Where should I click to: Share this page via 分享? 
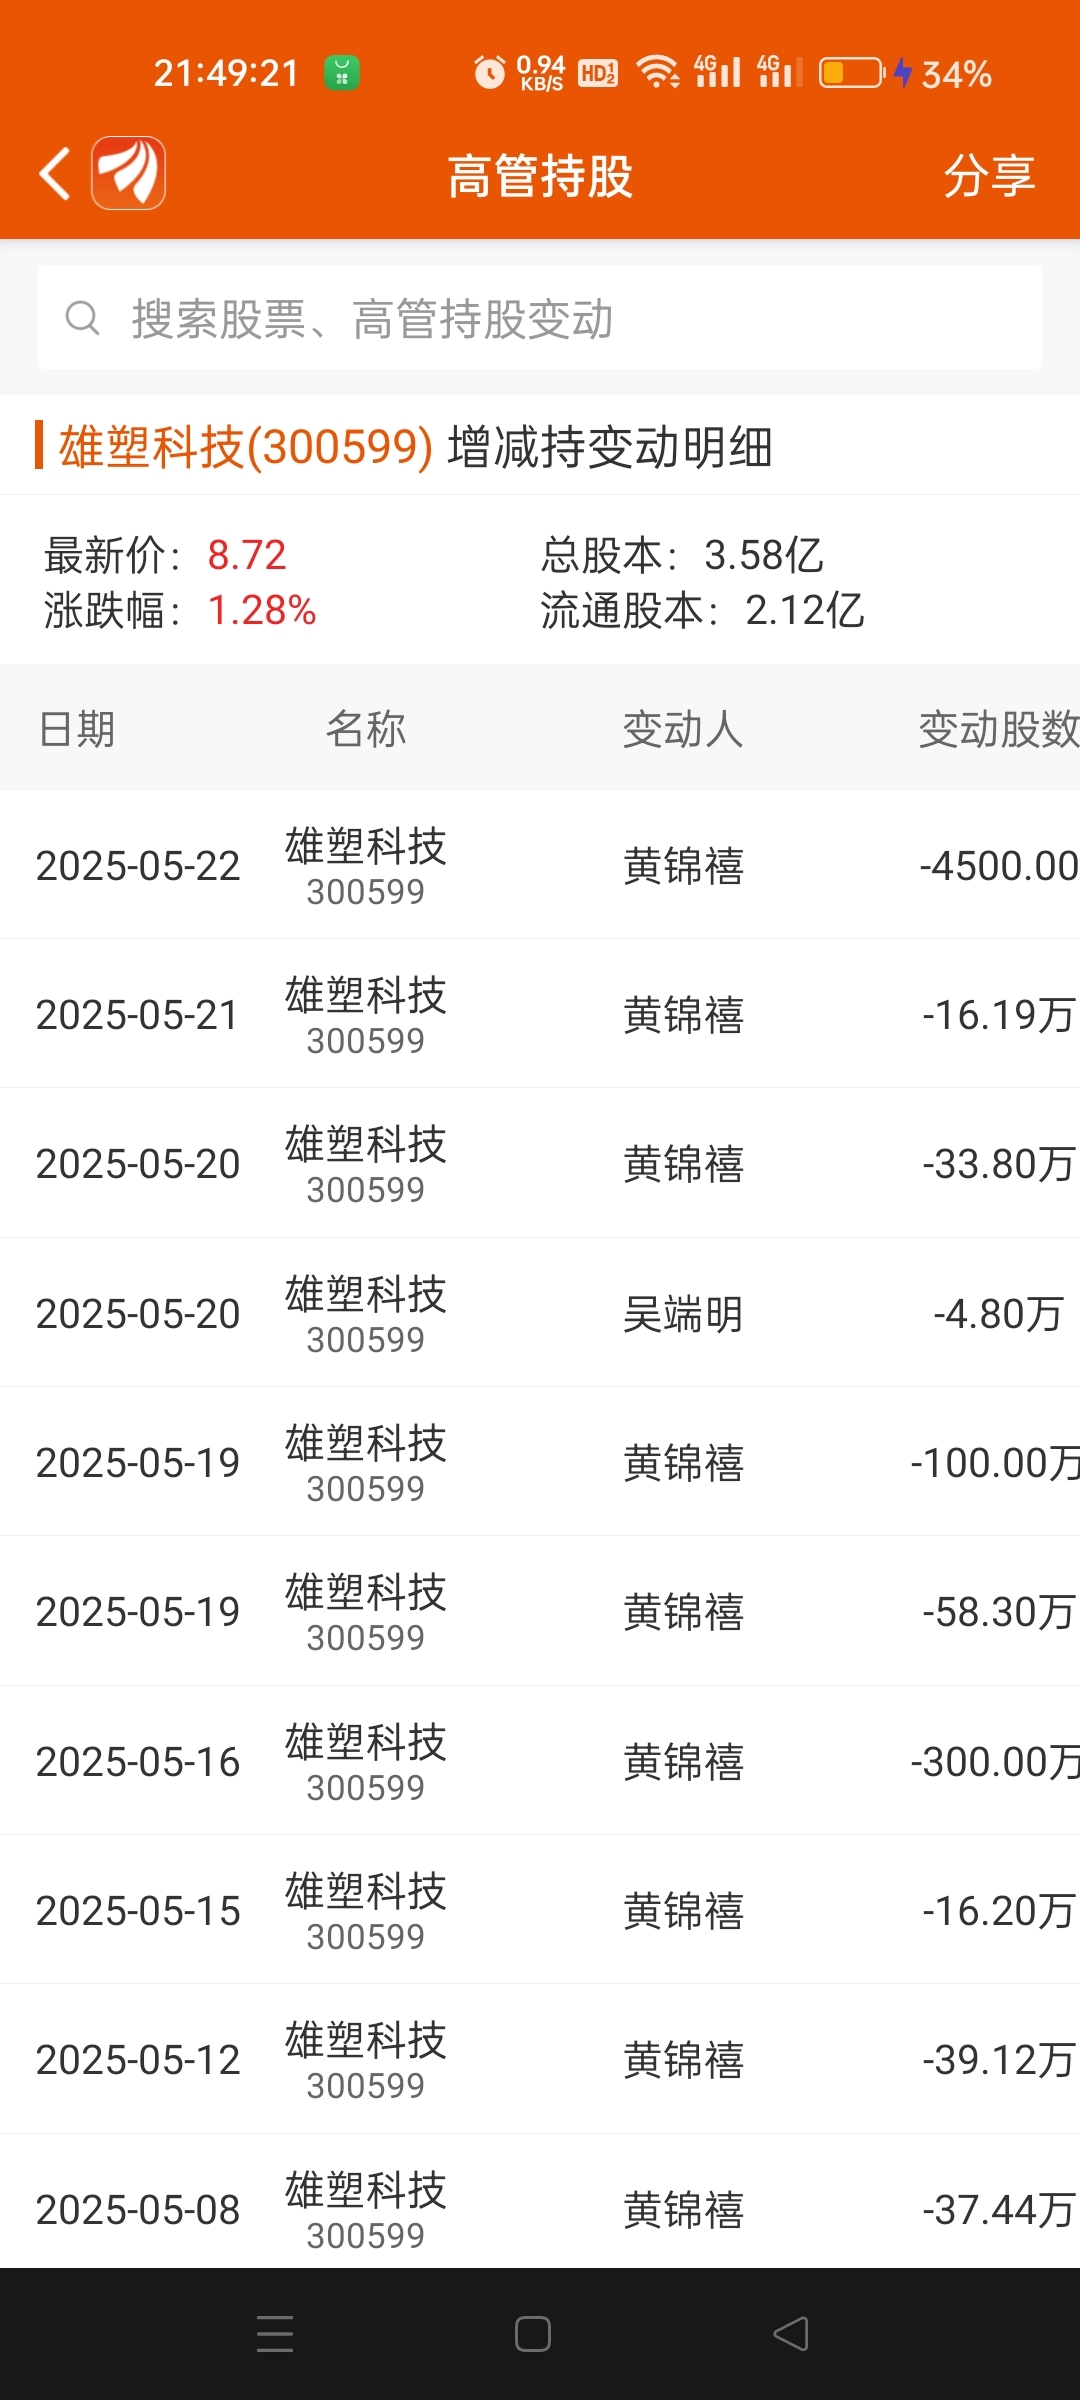click(x=989, y=176)
